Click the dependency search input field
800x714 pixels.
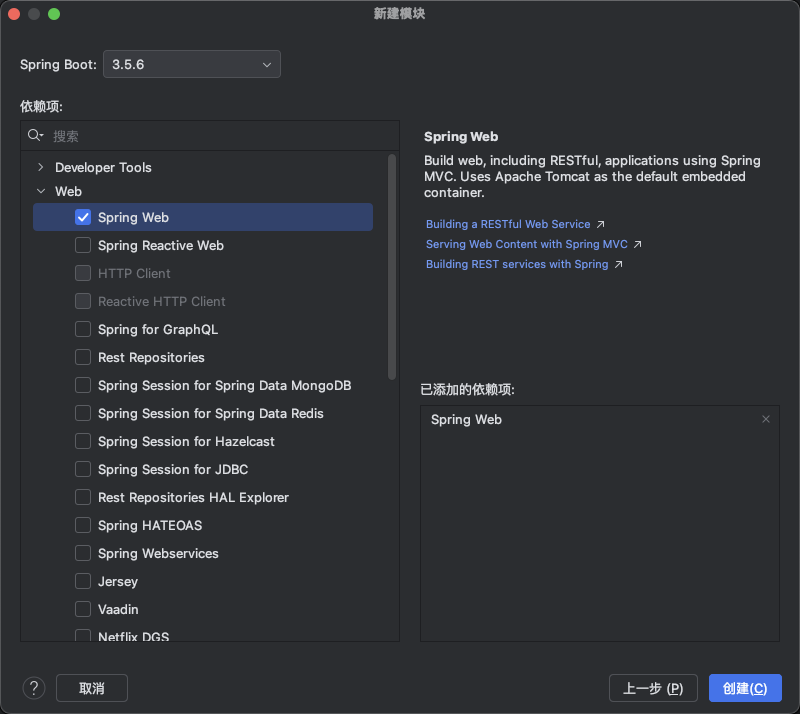[x=220, y=136]
